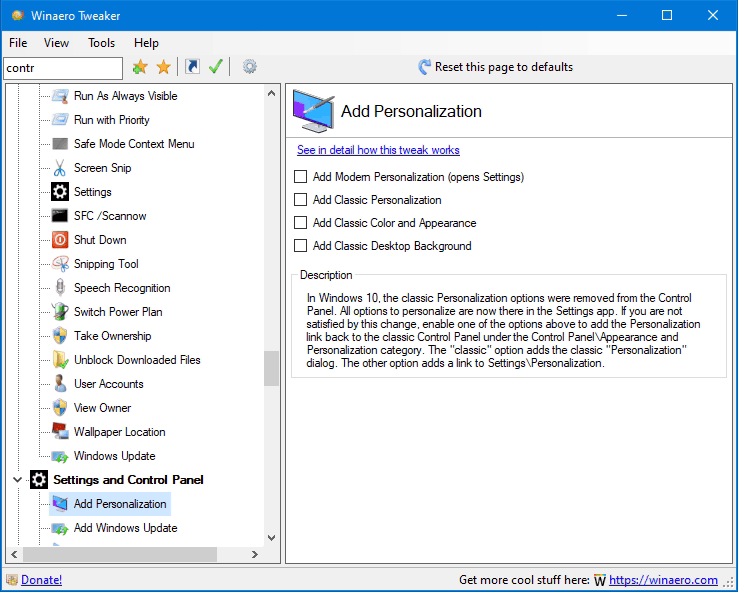Click Reset this page to defaults
This screenshot has height=592, width=738.
[x=495, y=67]
